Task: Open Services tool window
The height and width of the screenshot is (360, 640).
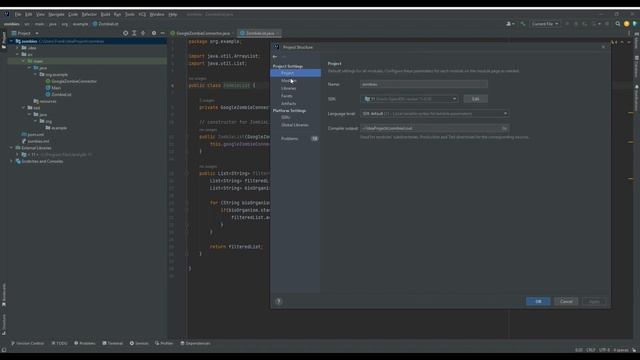Action: pyautogui.click(x=139, y=343)
